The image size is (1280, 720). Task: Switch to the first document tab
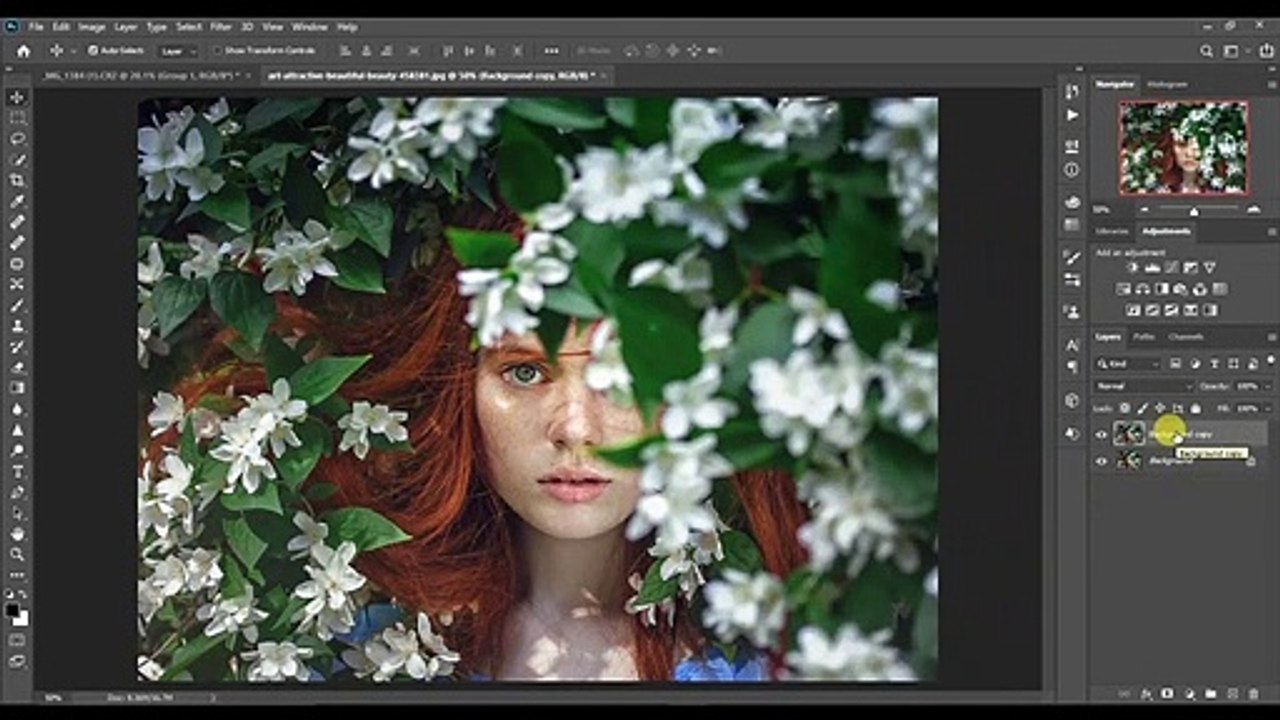pos(144,75)
